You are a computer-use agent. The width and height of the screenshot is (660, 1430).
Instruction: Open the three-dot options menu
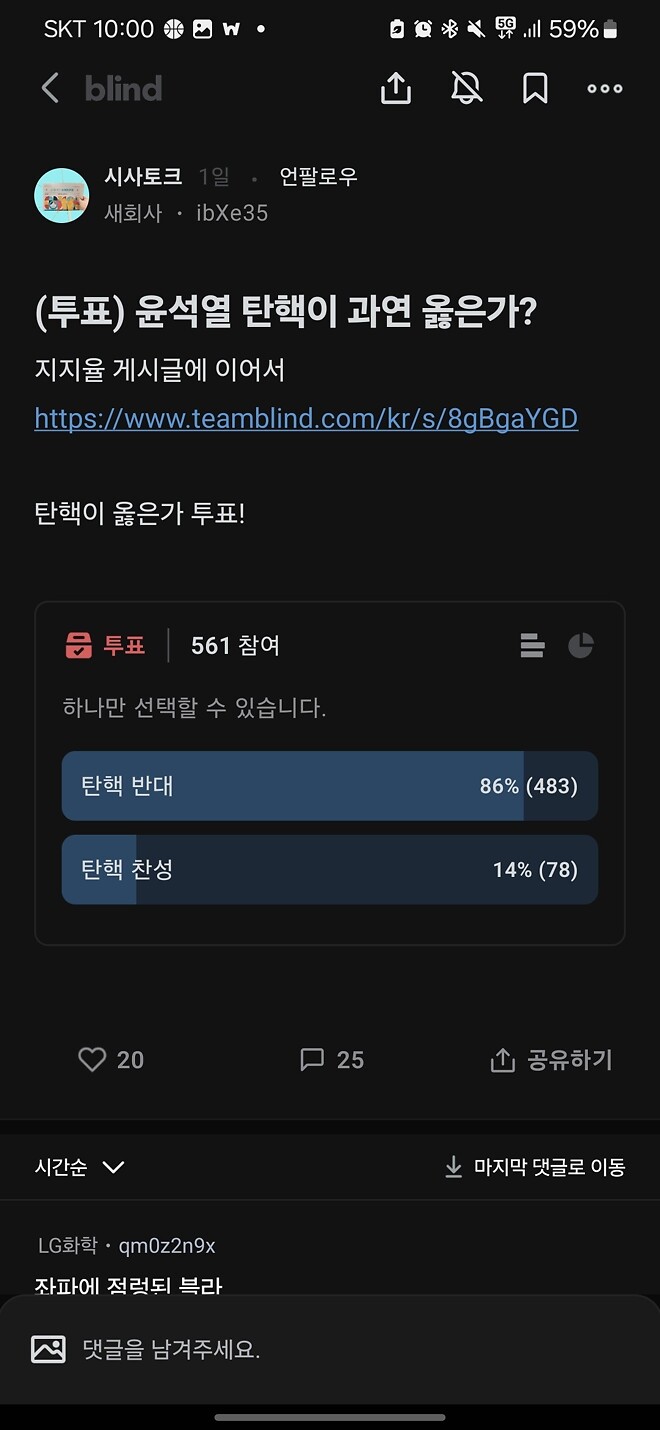[x=604, y=89]
